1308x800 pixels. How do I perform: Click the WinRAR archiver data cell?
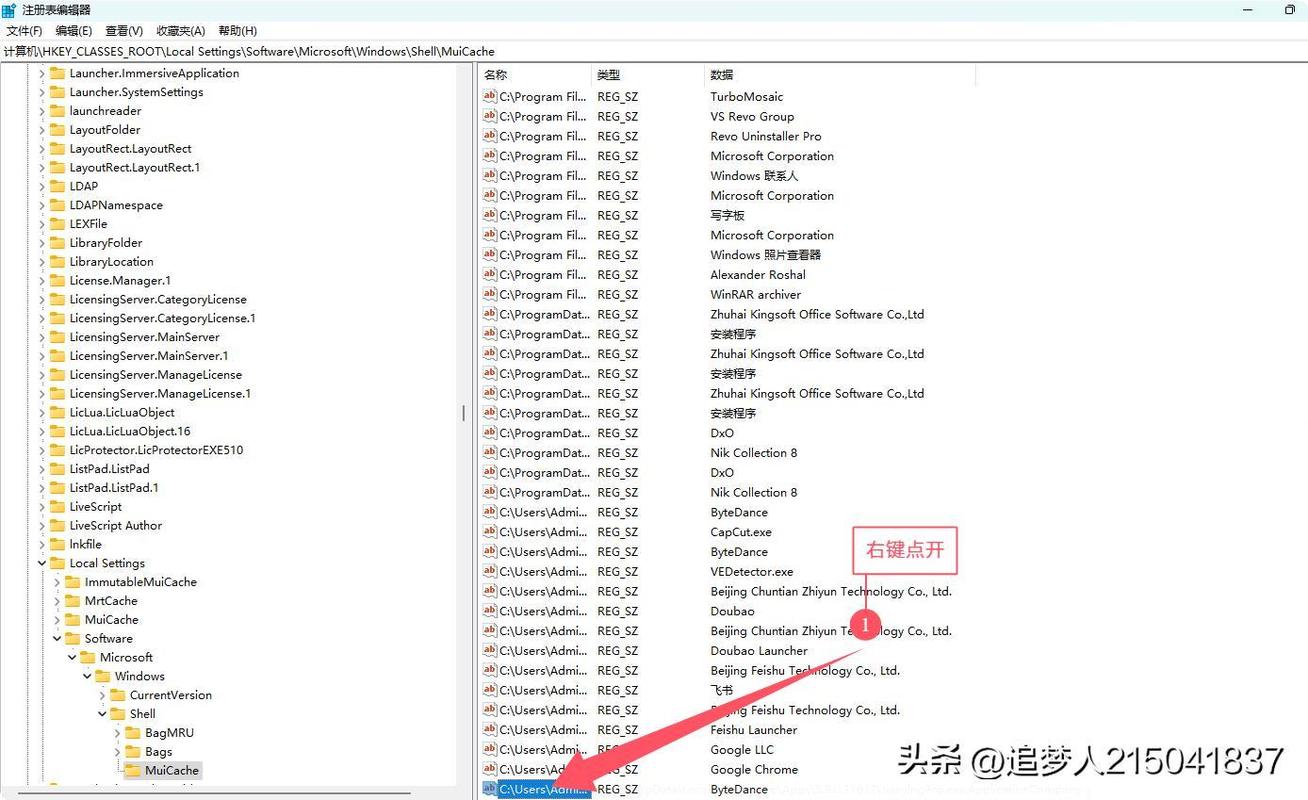pyautogui.click(x=756, y=295)
